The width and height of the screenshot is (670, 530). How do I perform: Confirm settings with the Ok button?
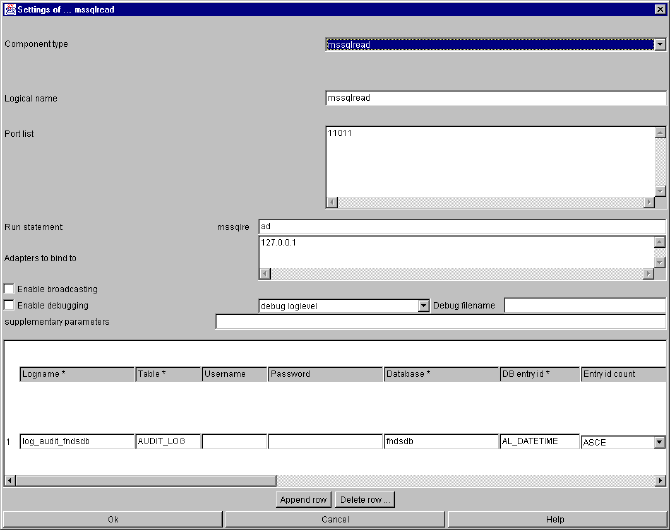(113, 519)
